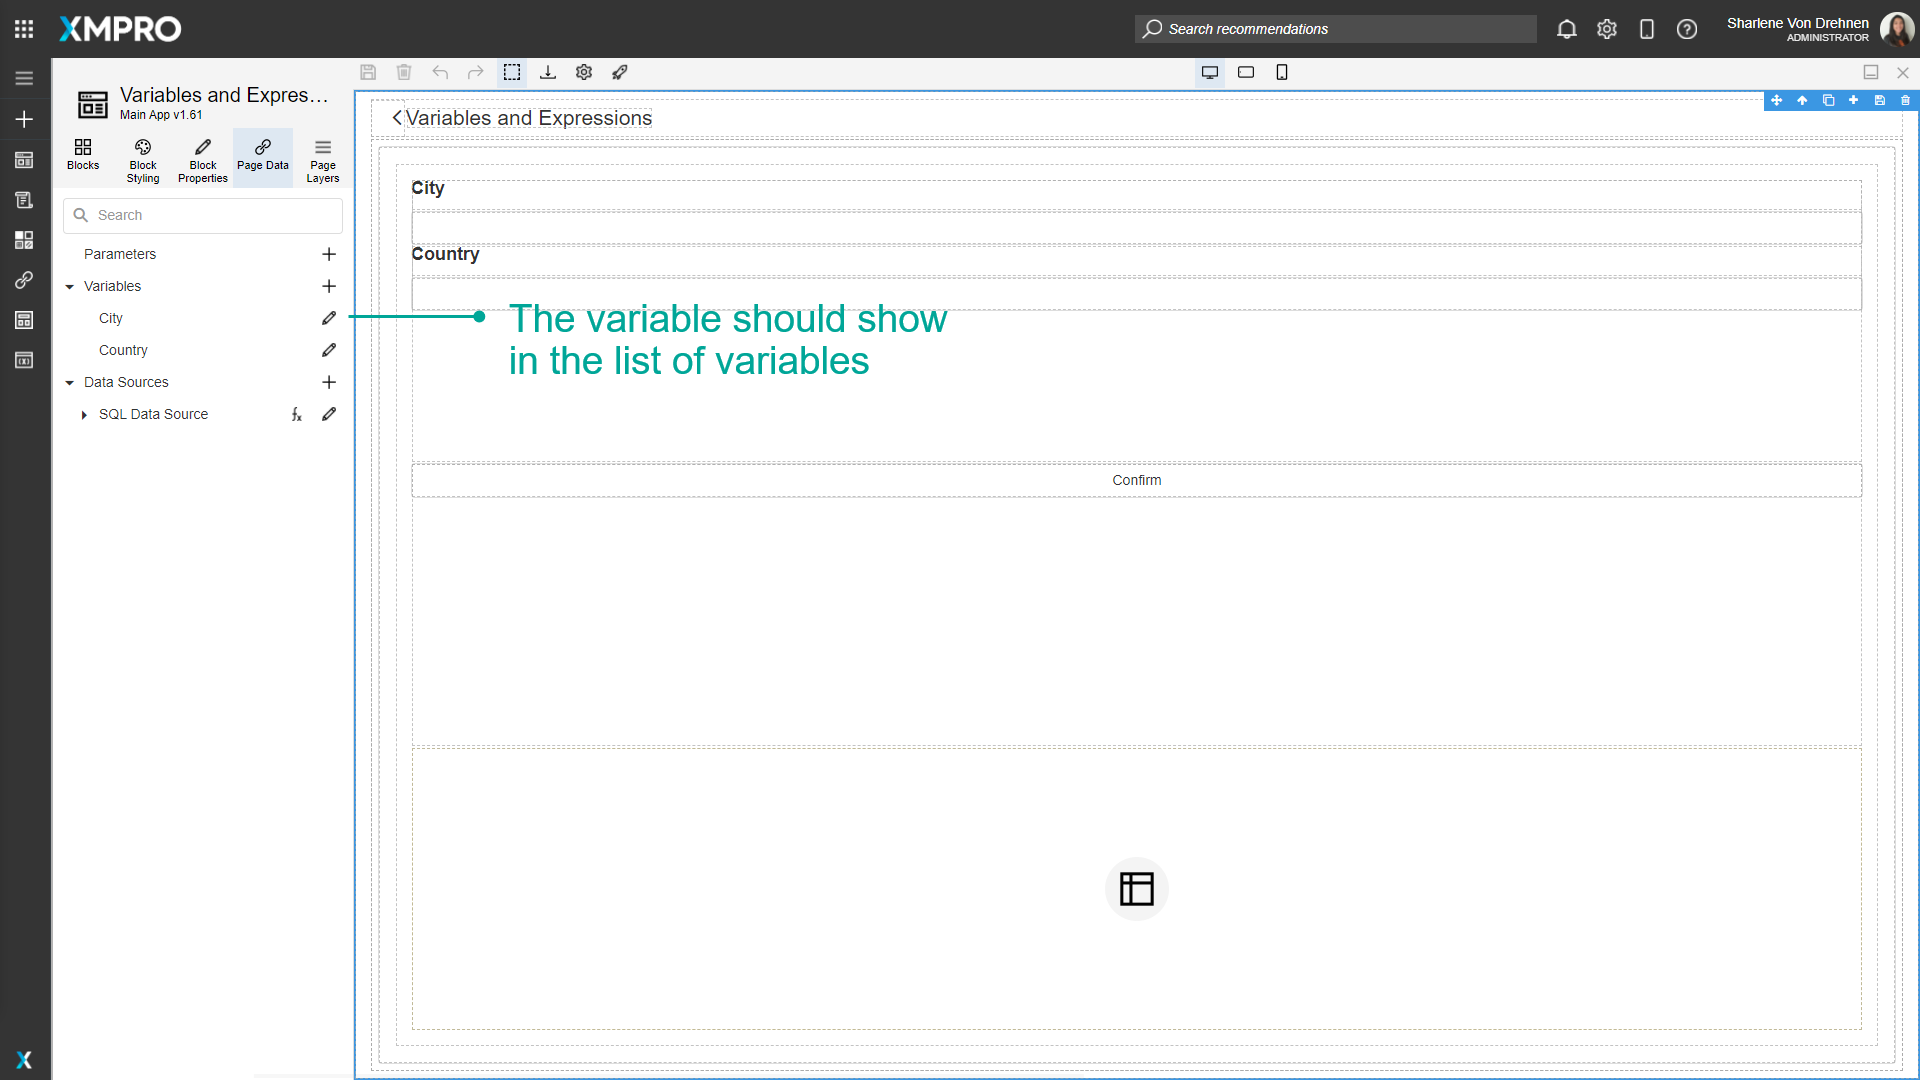This screenshot has width=1920, height=1080.
Task: Open the expressions function icon for SQL Data Source
Action: tap(296, 414)
